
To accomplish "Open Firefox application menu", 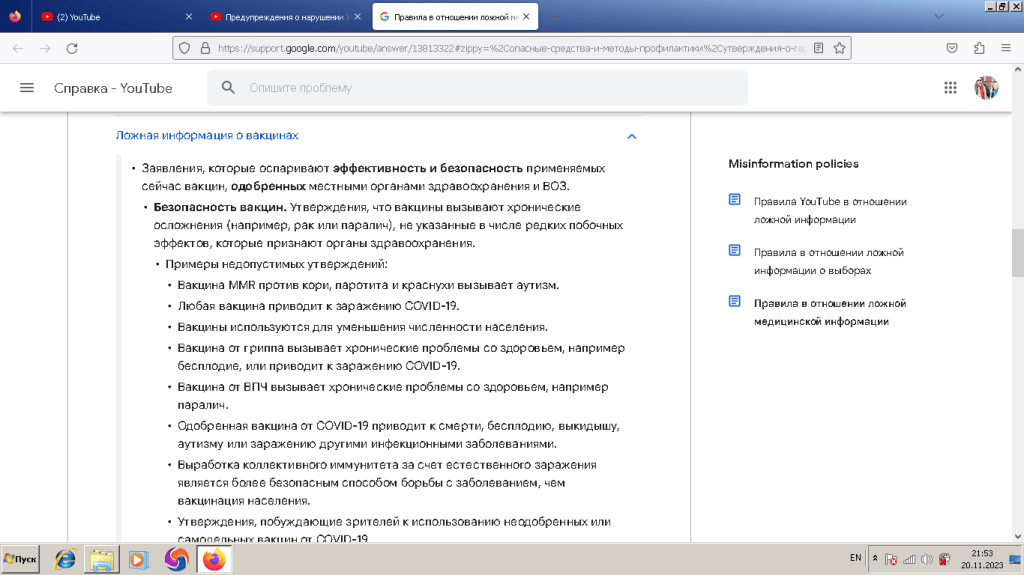I will 1005,48.
